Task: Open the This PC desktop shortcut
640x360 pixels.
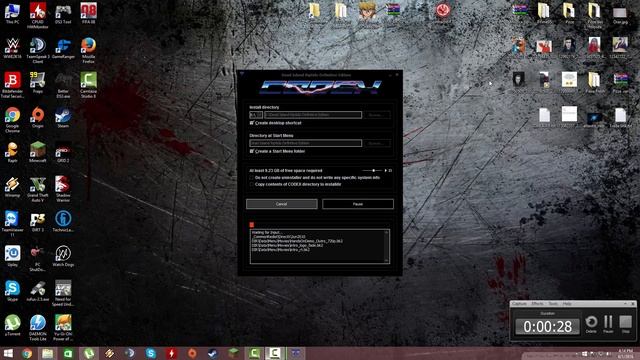Action: (x=12, y=13)
